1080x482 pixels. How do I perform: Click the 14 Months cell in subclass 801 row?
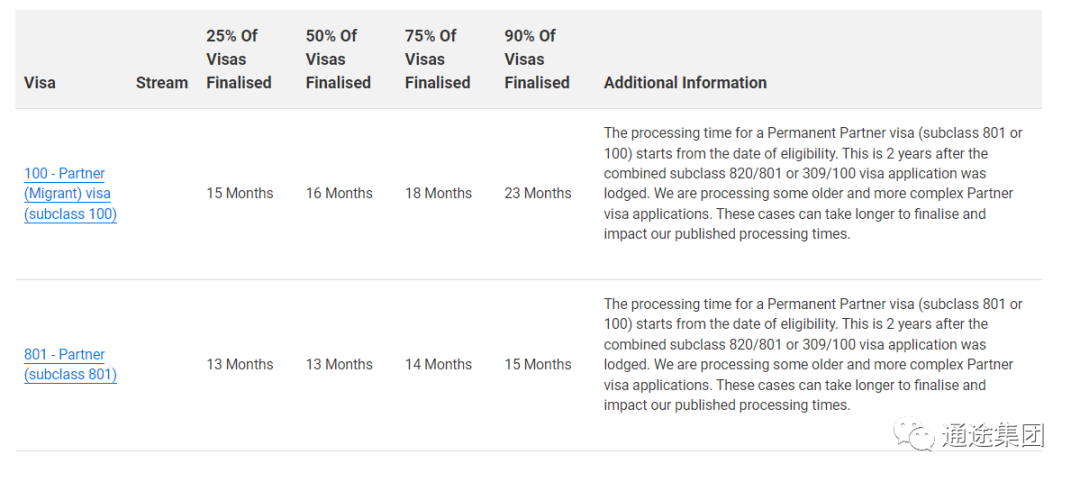[438, 364]
